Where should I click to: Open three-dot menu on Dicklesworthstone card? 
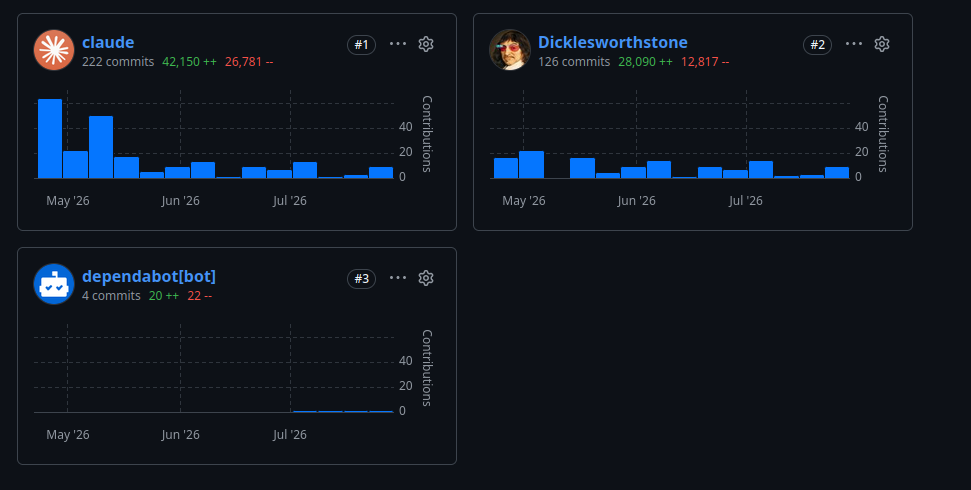click(854, 44)
